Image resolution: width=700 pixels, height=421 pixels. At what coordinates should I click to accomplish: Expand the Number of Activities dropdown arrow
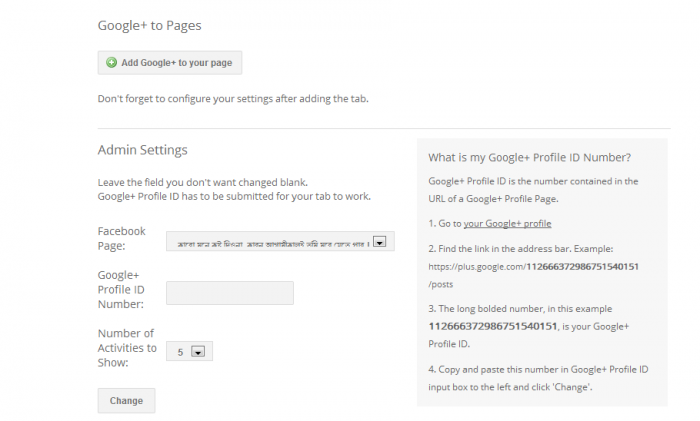[198, 351]
